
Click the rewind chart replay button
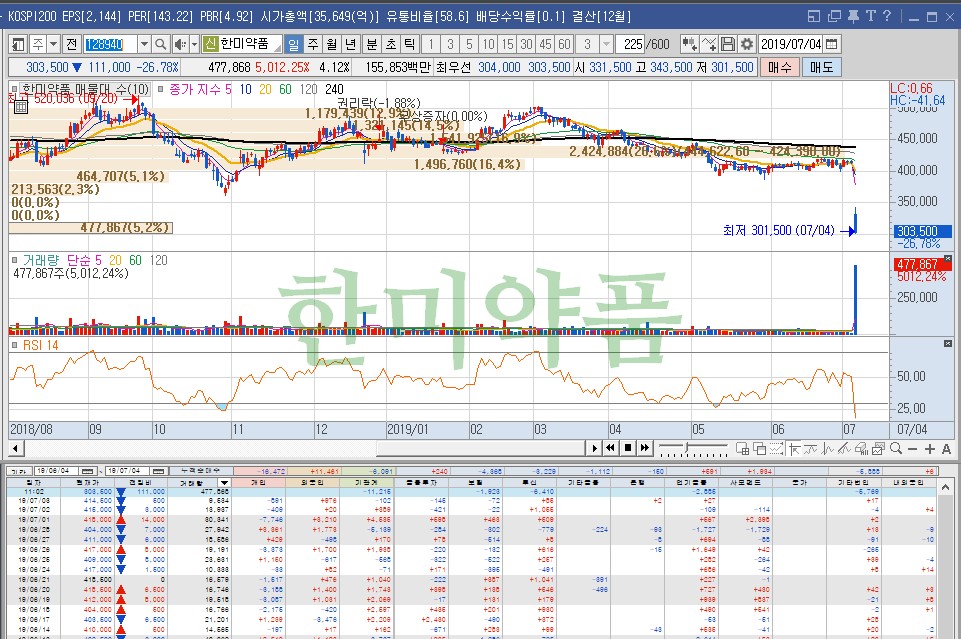pos(610,448)
